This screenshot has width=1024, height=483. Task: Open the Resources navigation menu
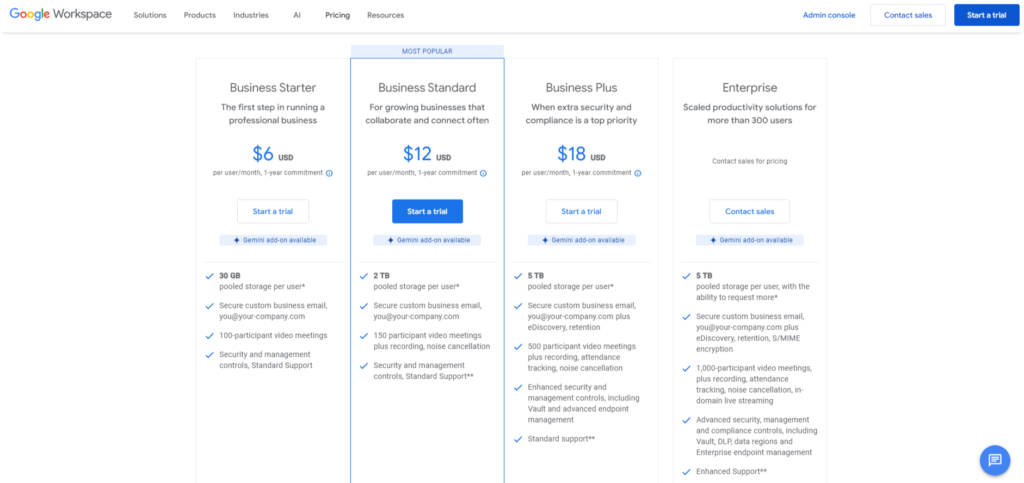385,16
